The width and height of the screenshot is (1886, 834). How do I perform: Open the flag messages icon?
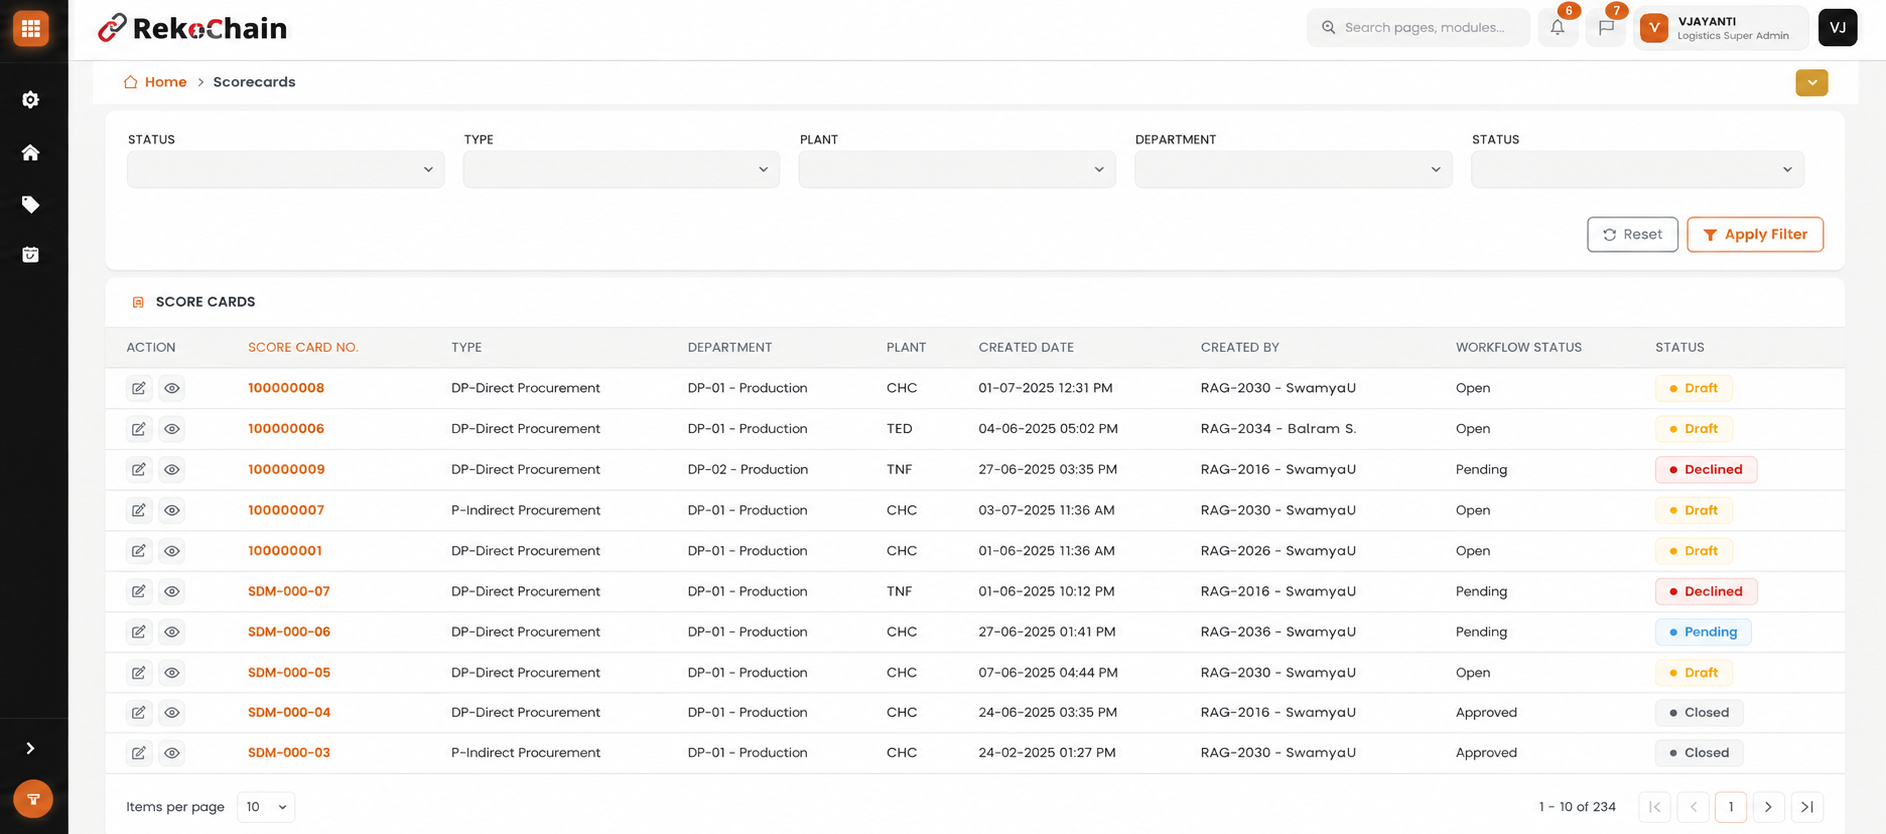click(1606, 28)
